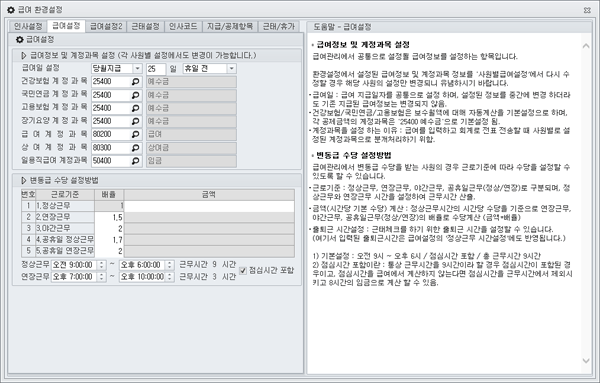Adjust 정상근무 end time 오후 6:00:00 spinner
Image resolution: width=600 pixels, height=383 pixels.
tap(170, 265)
